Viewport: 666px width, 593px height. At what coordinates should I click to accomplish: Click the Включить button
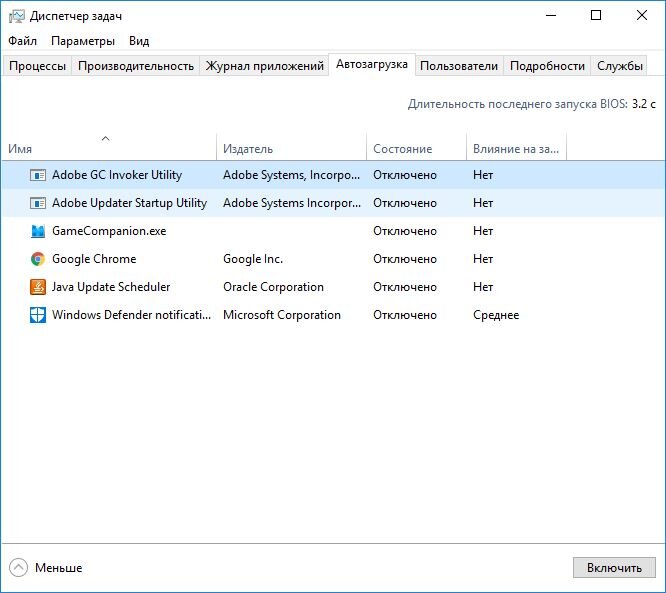(614, 568)
